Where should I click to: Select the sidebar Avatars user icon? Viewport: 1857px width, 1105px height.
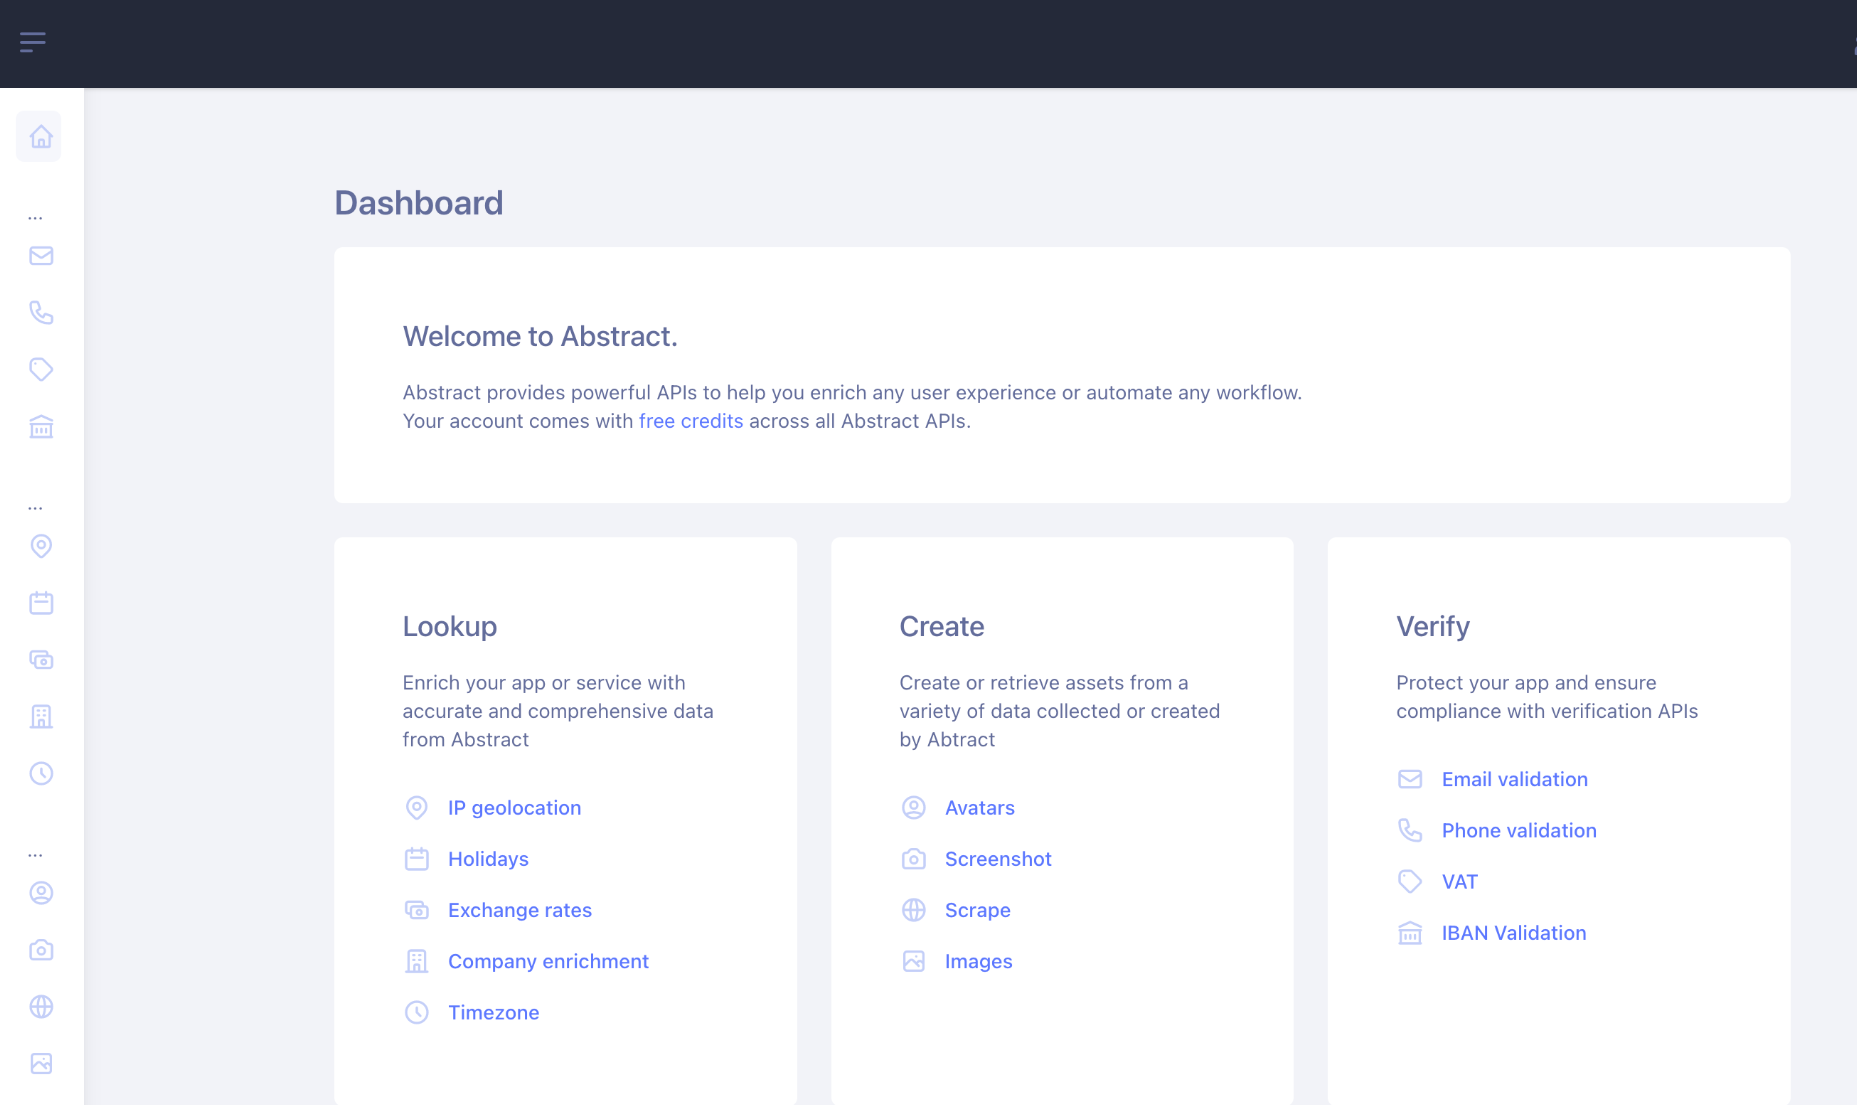41,893
